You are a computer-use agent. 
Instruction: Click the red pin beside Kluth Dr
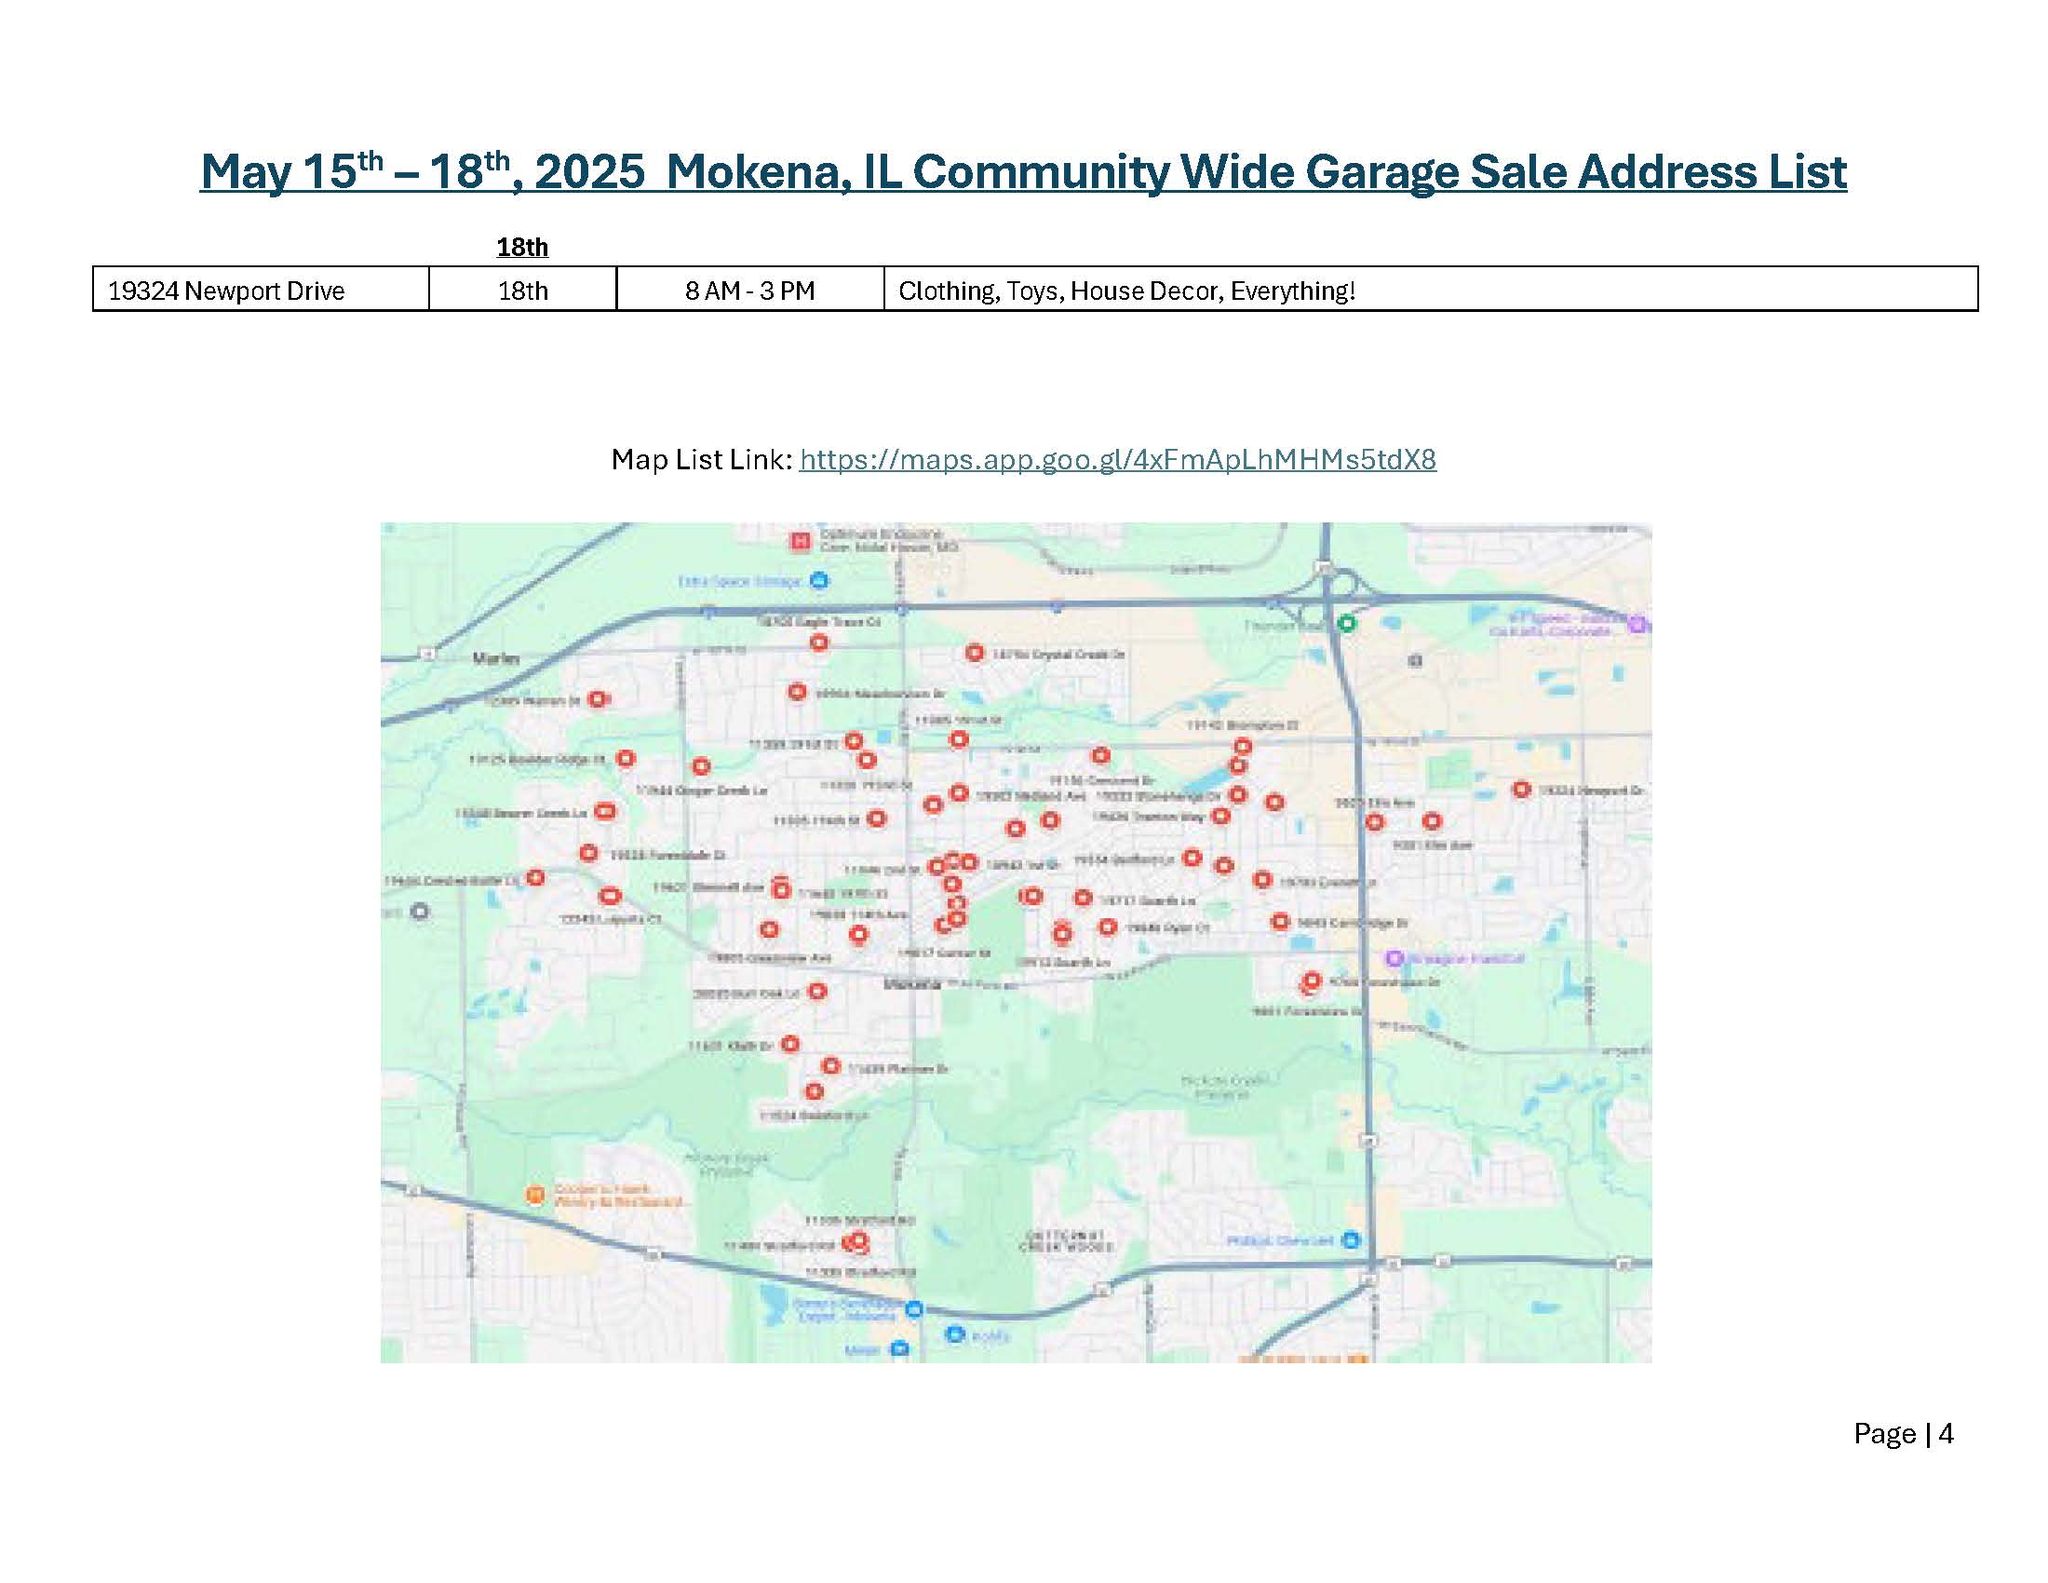(790, 1044)
